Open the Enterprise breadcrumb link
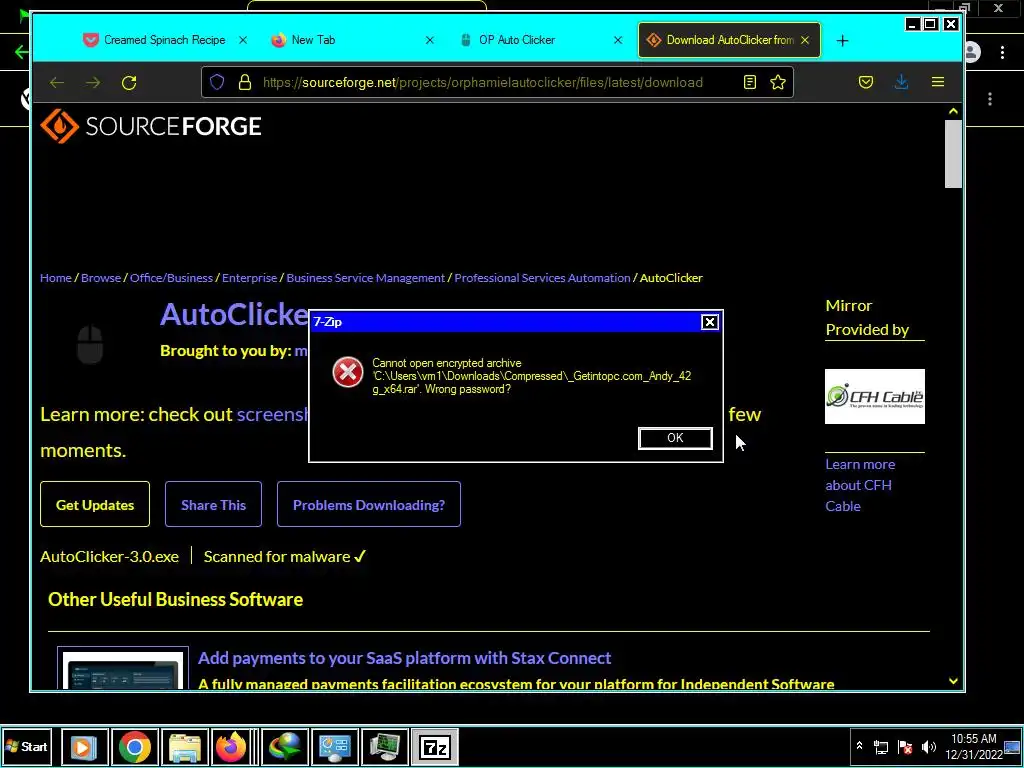 coord(249,278)
